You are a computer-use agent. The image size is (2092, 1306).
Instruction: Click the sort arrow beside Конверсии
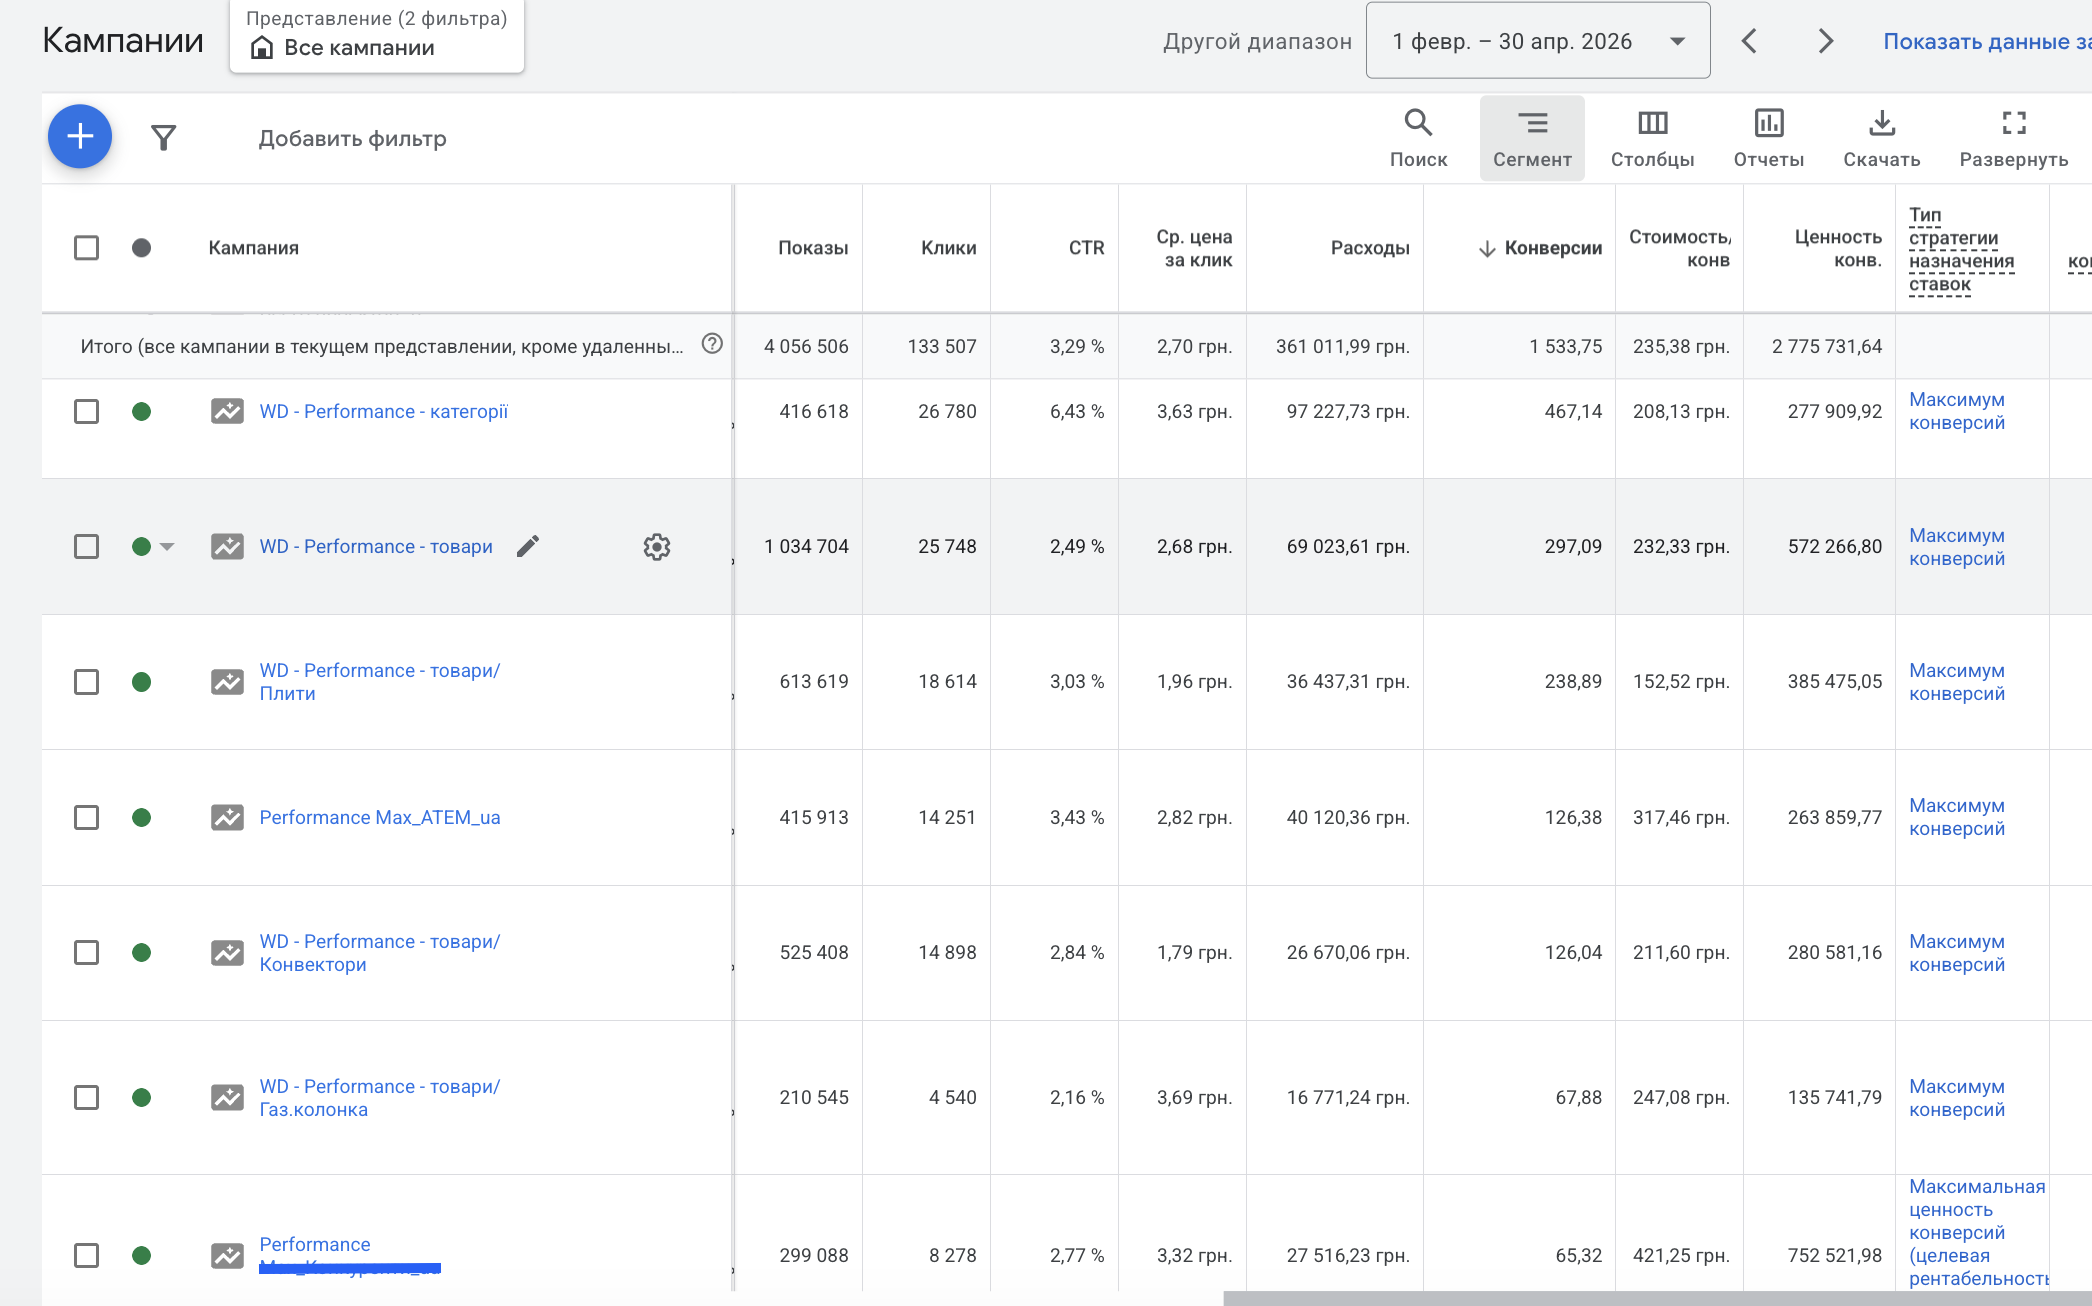click(x=1487, y=248)
